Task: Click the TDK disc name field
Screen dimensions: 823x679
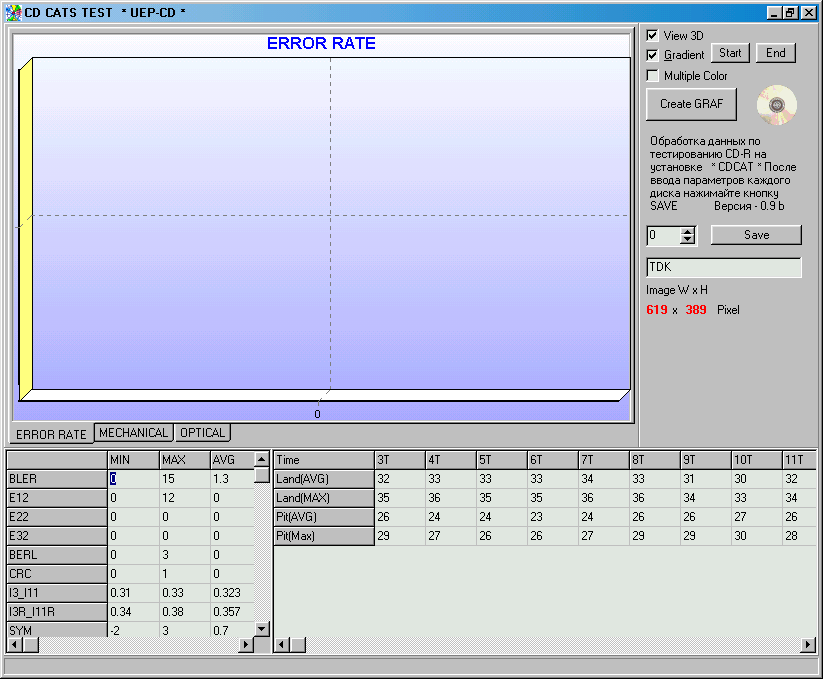Action: point(724,267)
